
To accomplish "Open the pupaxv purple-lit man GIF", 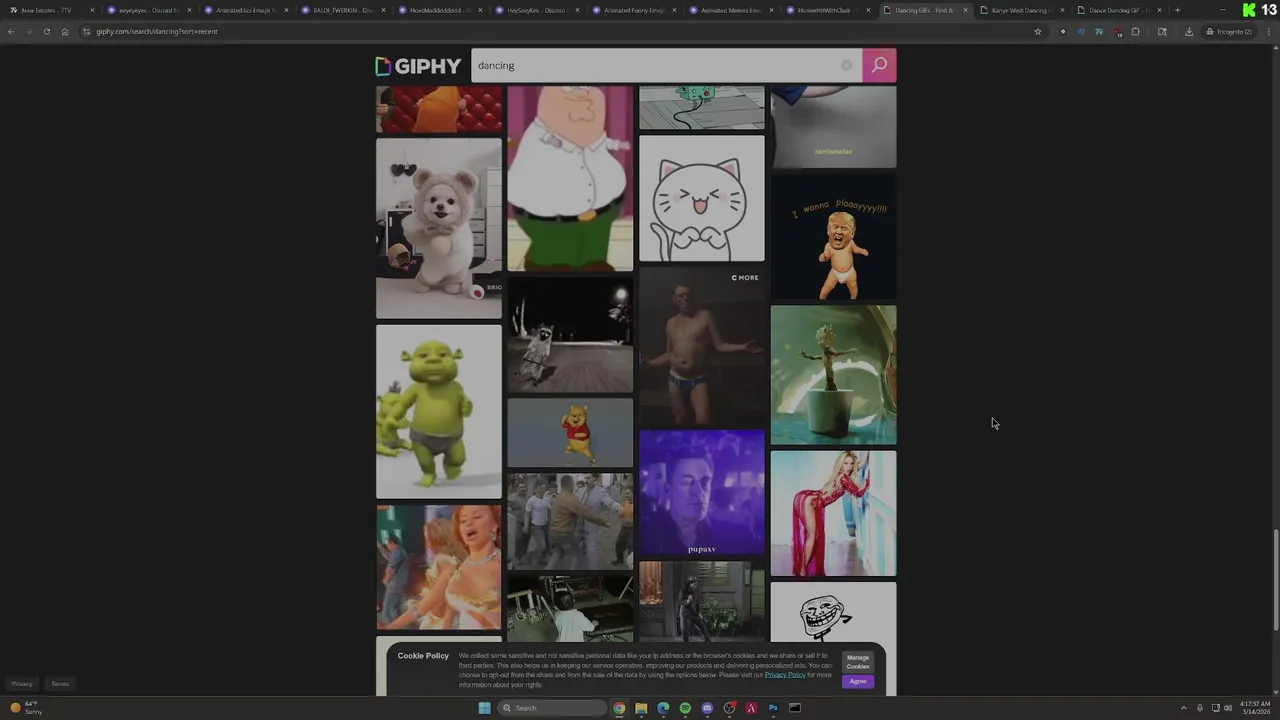I will tap(702, 493).
